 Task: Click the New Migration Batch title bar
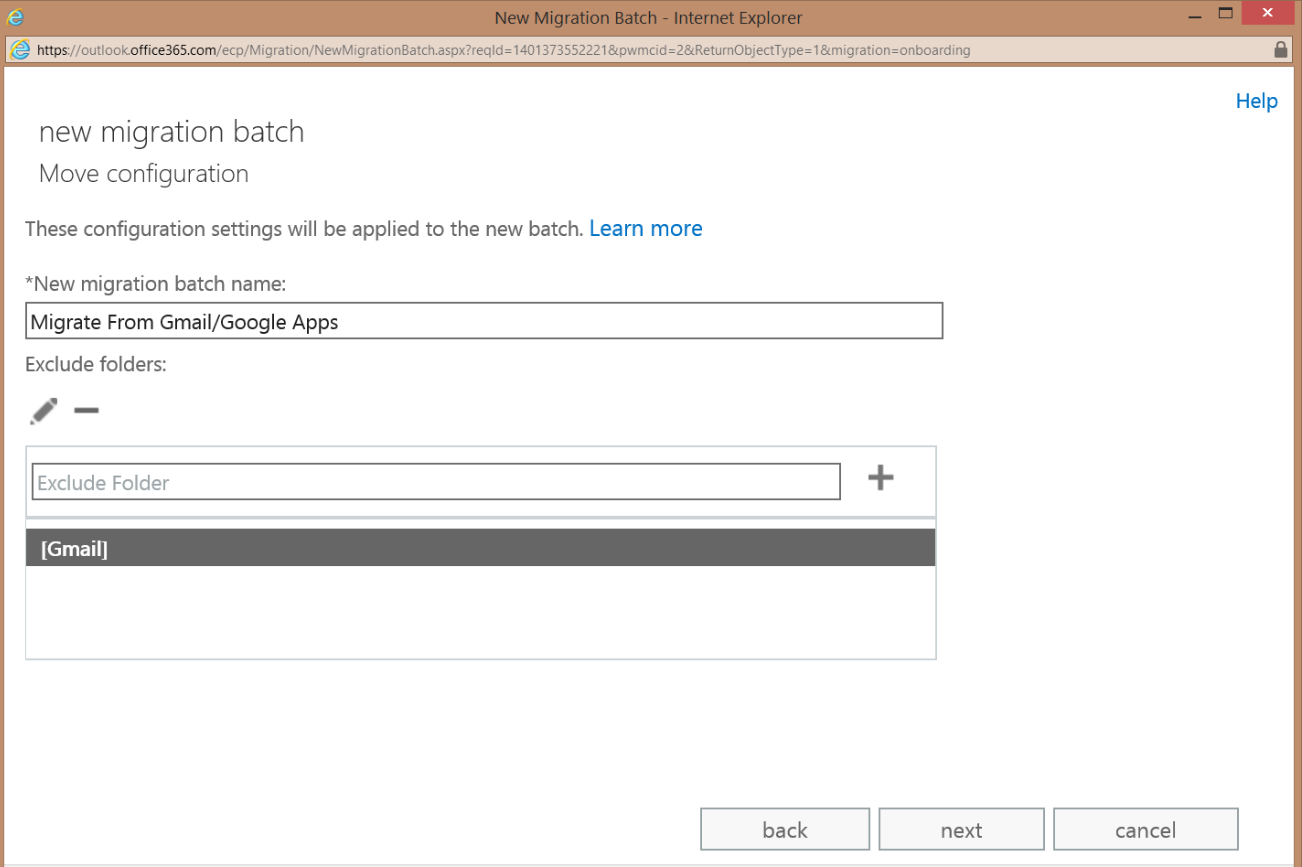(648, 17)
